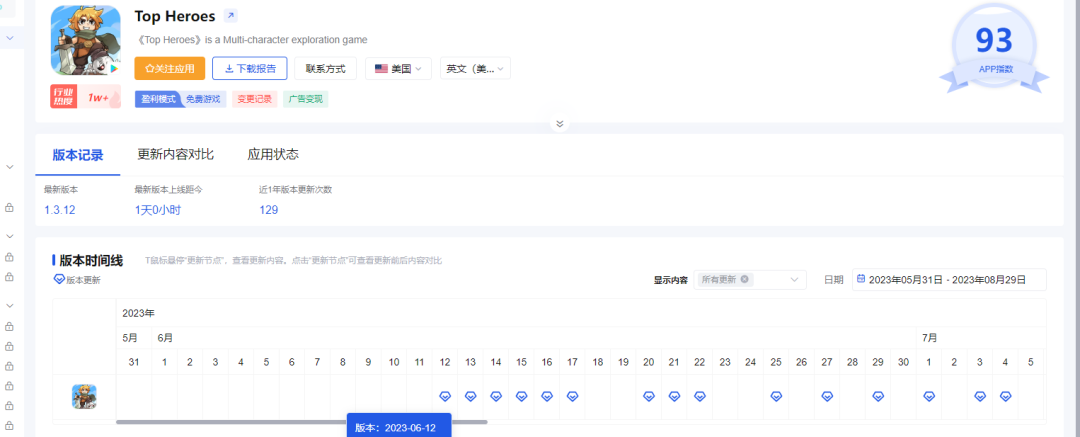The height and width of the screenshot is (437, 1080).
Task: Click the timeline horizontal scrollbar
Action: pos(300,421)
